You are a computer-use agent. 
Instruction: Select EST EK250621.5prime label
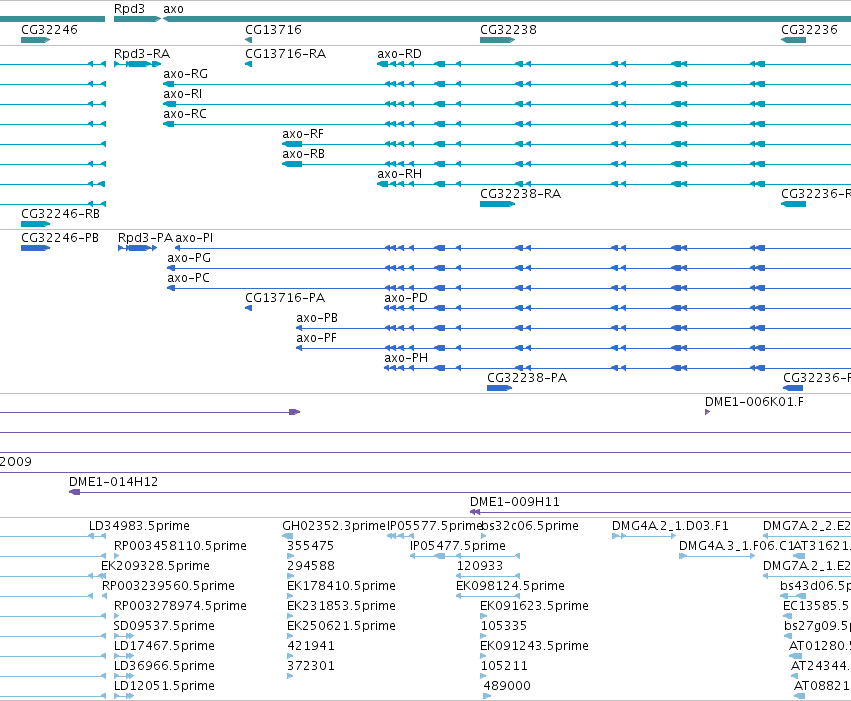point(341,627)
